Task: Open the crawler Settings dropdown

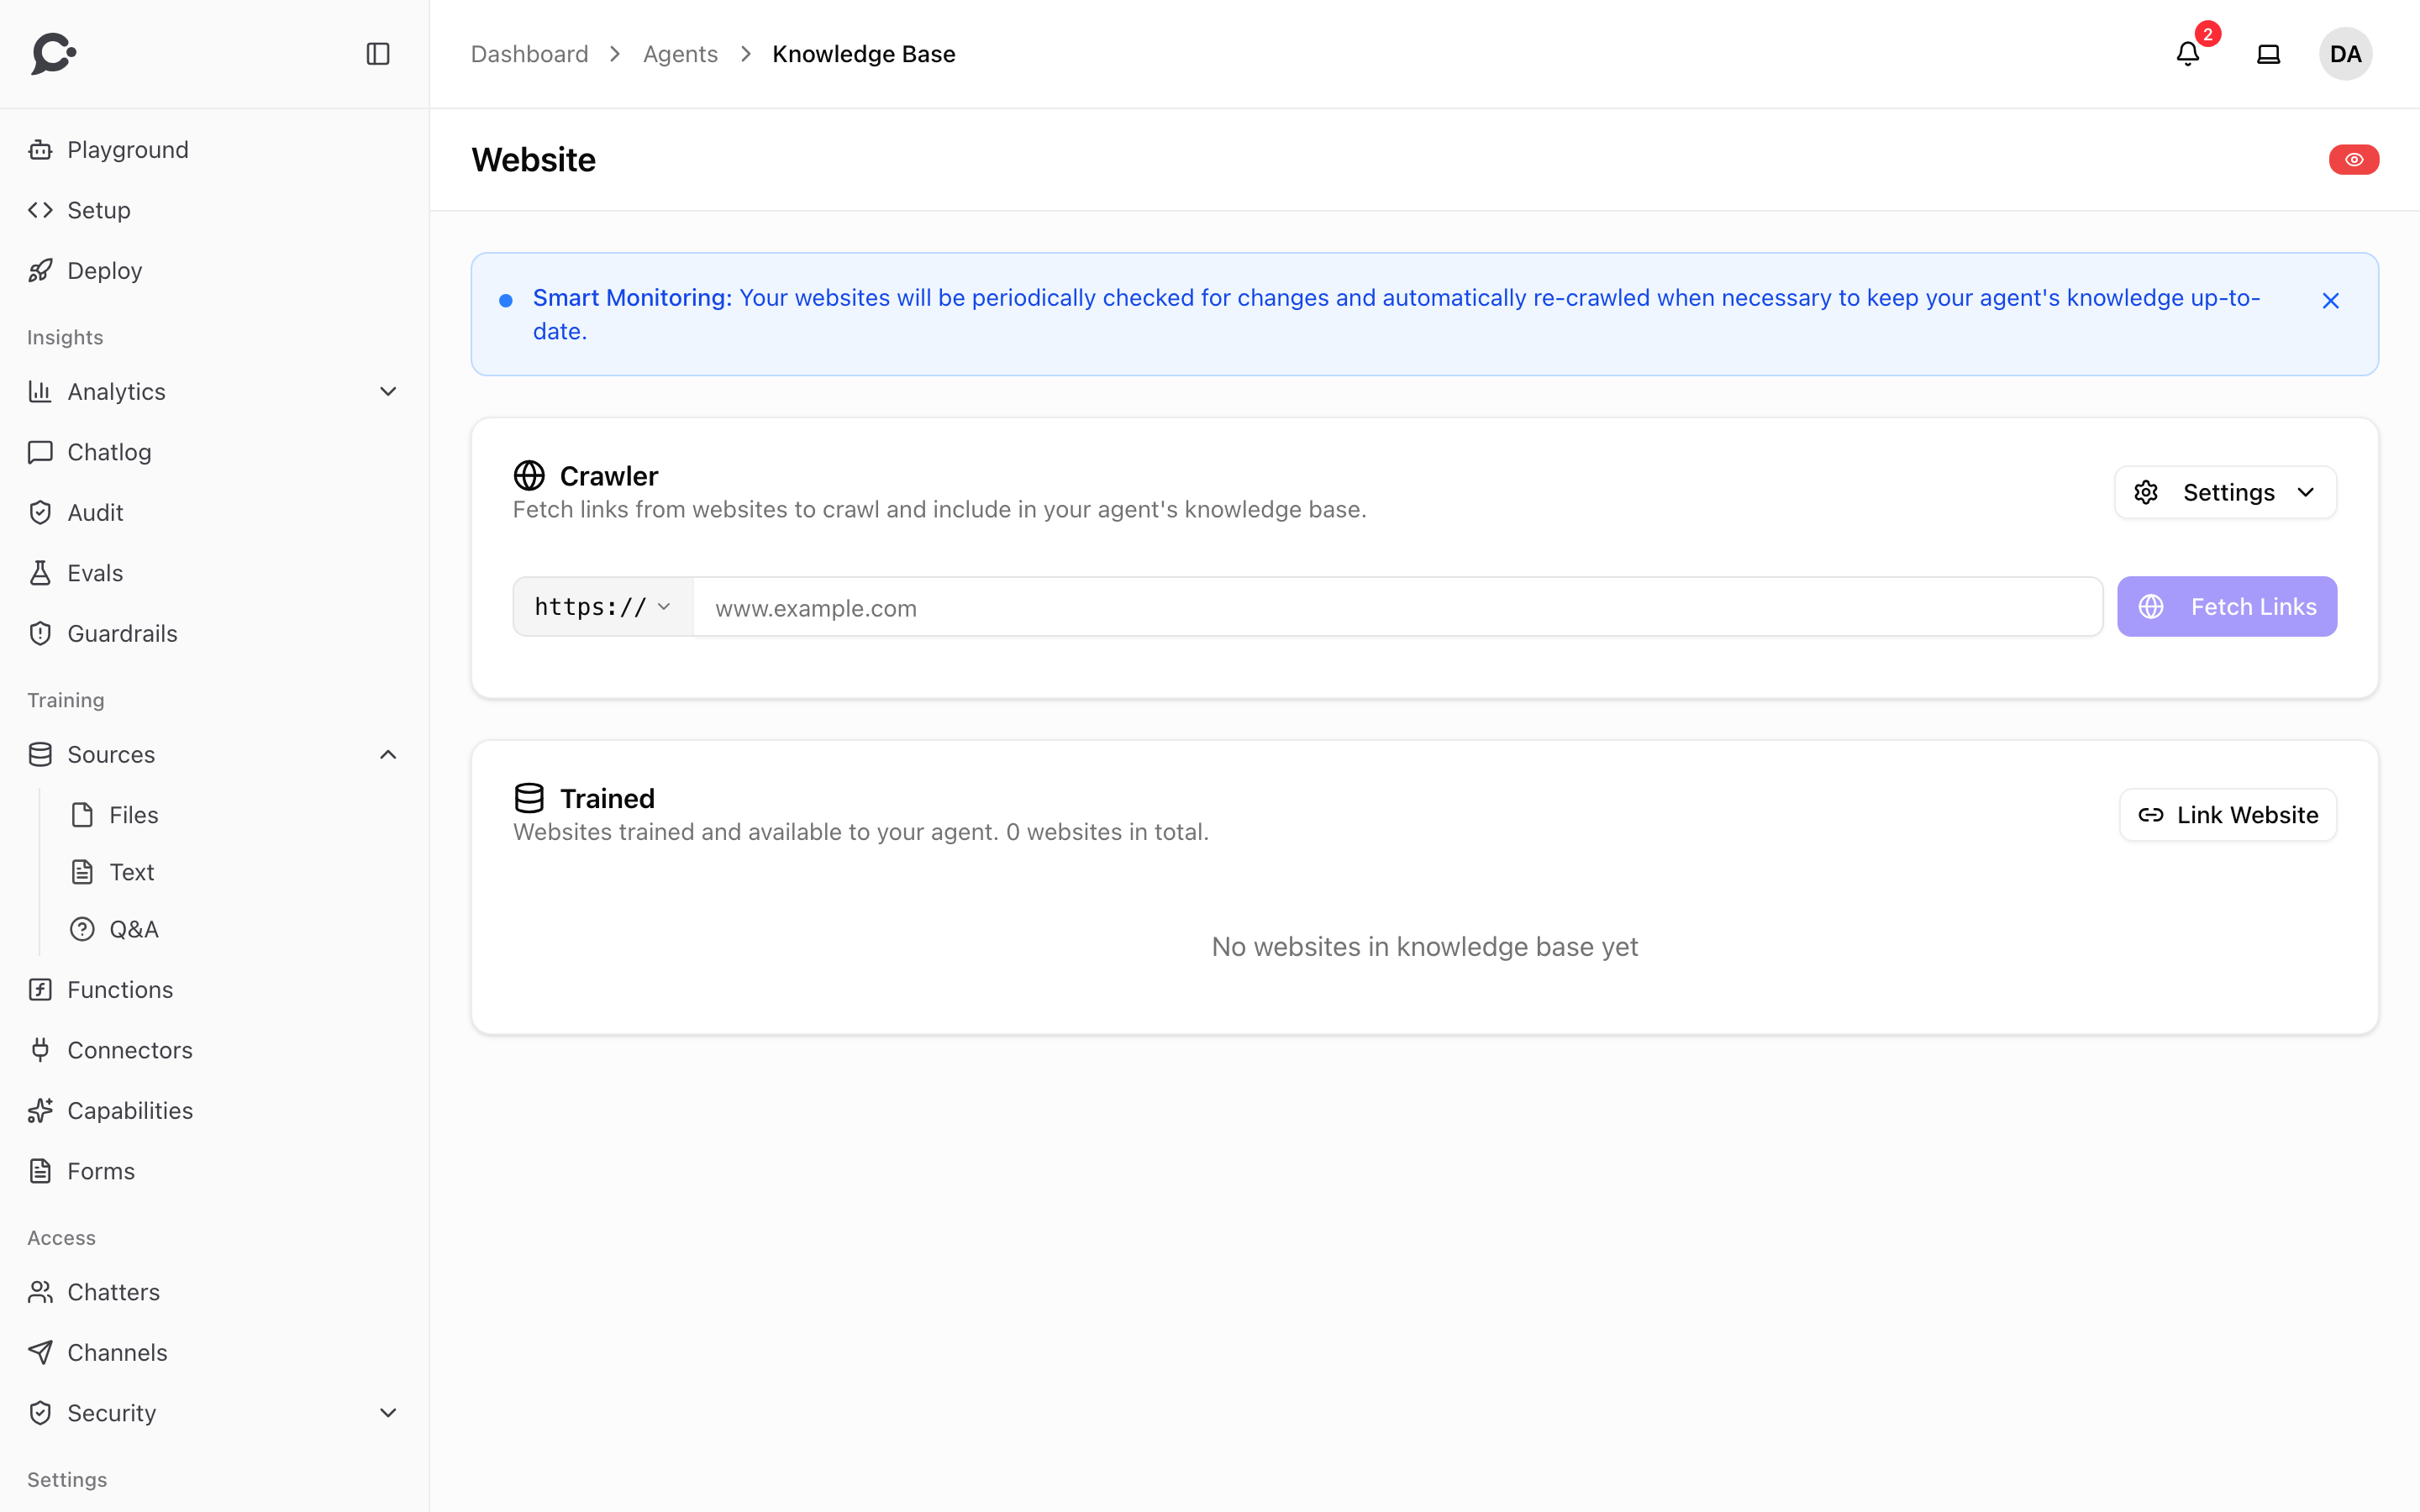Action: coord(2225,492)
